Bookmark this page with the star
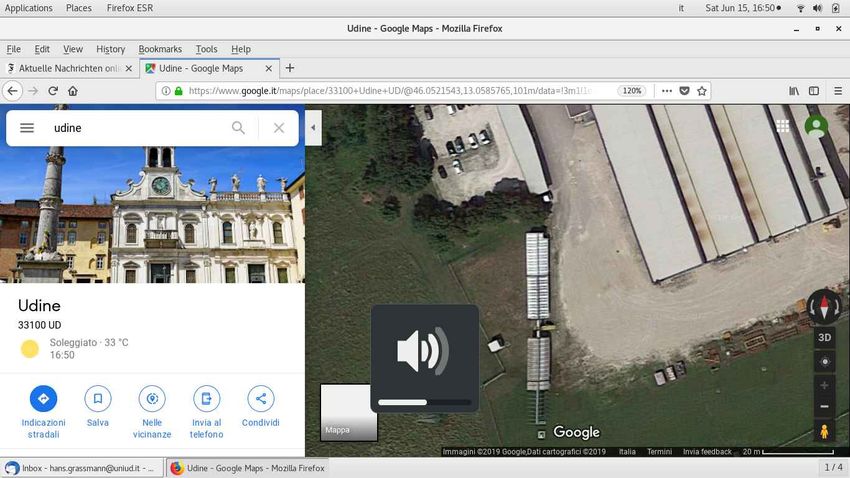 tap(701, 91)
